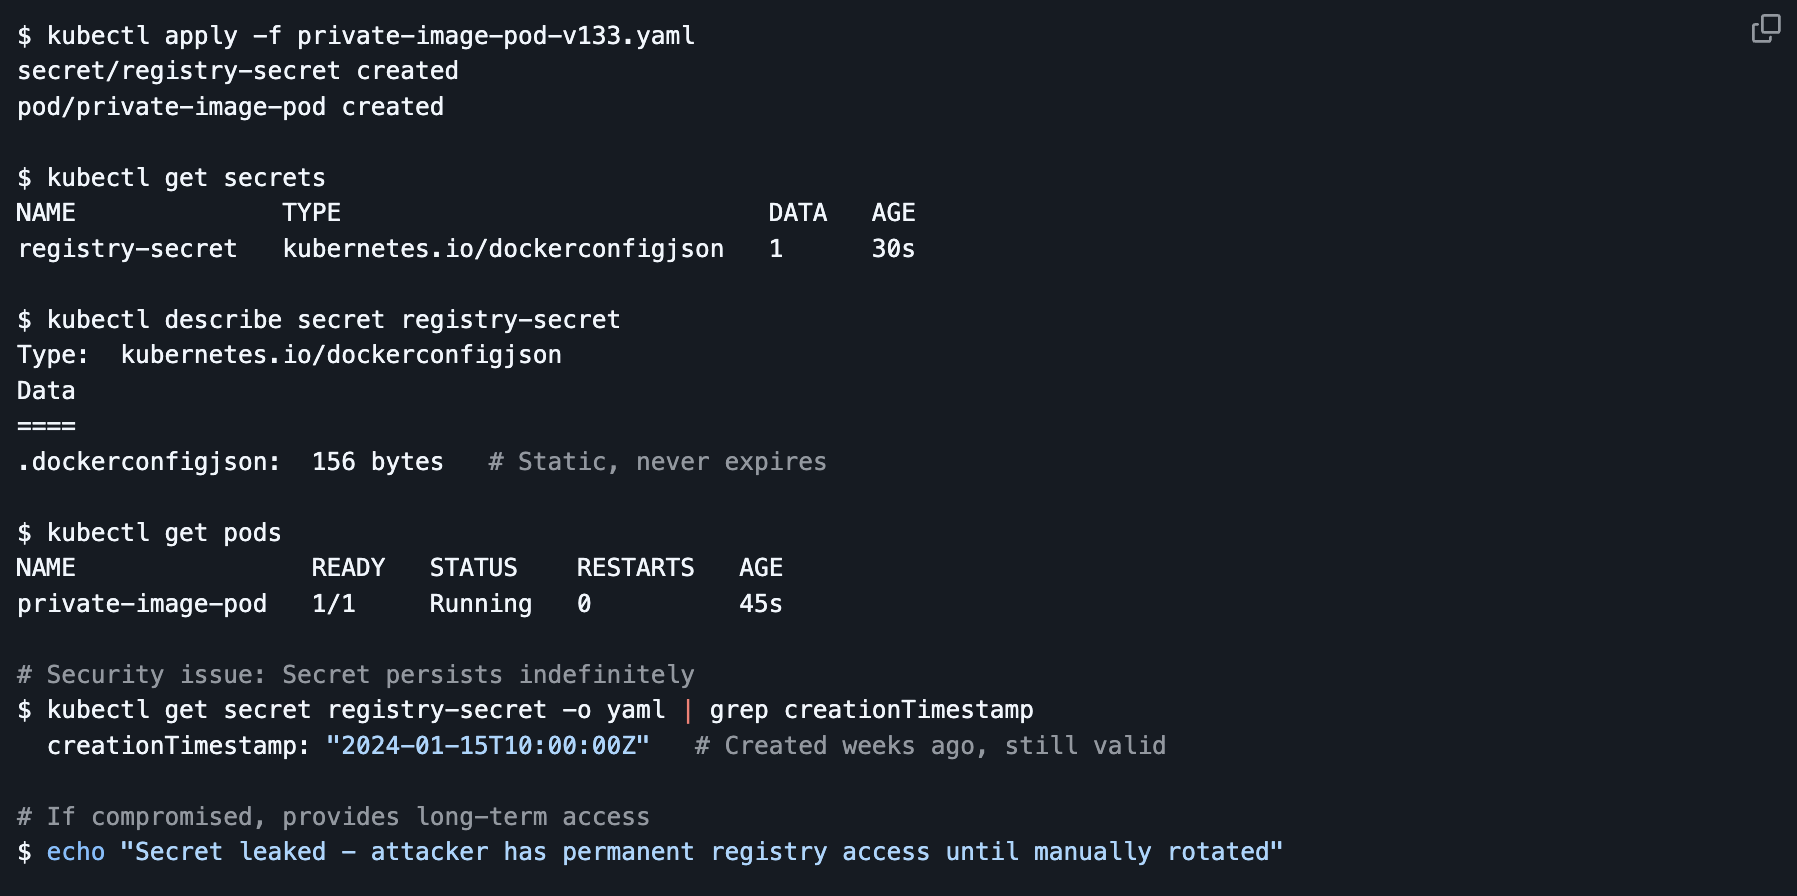The width and height of the screenshot is (1797, 896).
Task: Click the 'kubectl get secrets' command
Action: click(186, 178)
